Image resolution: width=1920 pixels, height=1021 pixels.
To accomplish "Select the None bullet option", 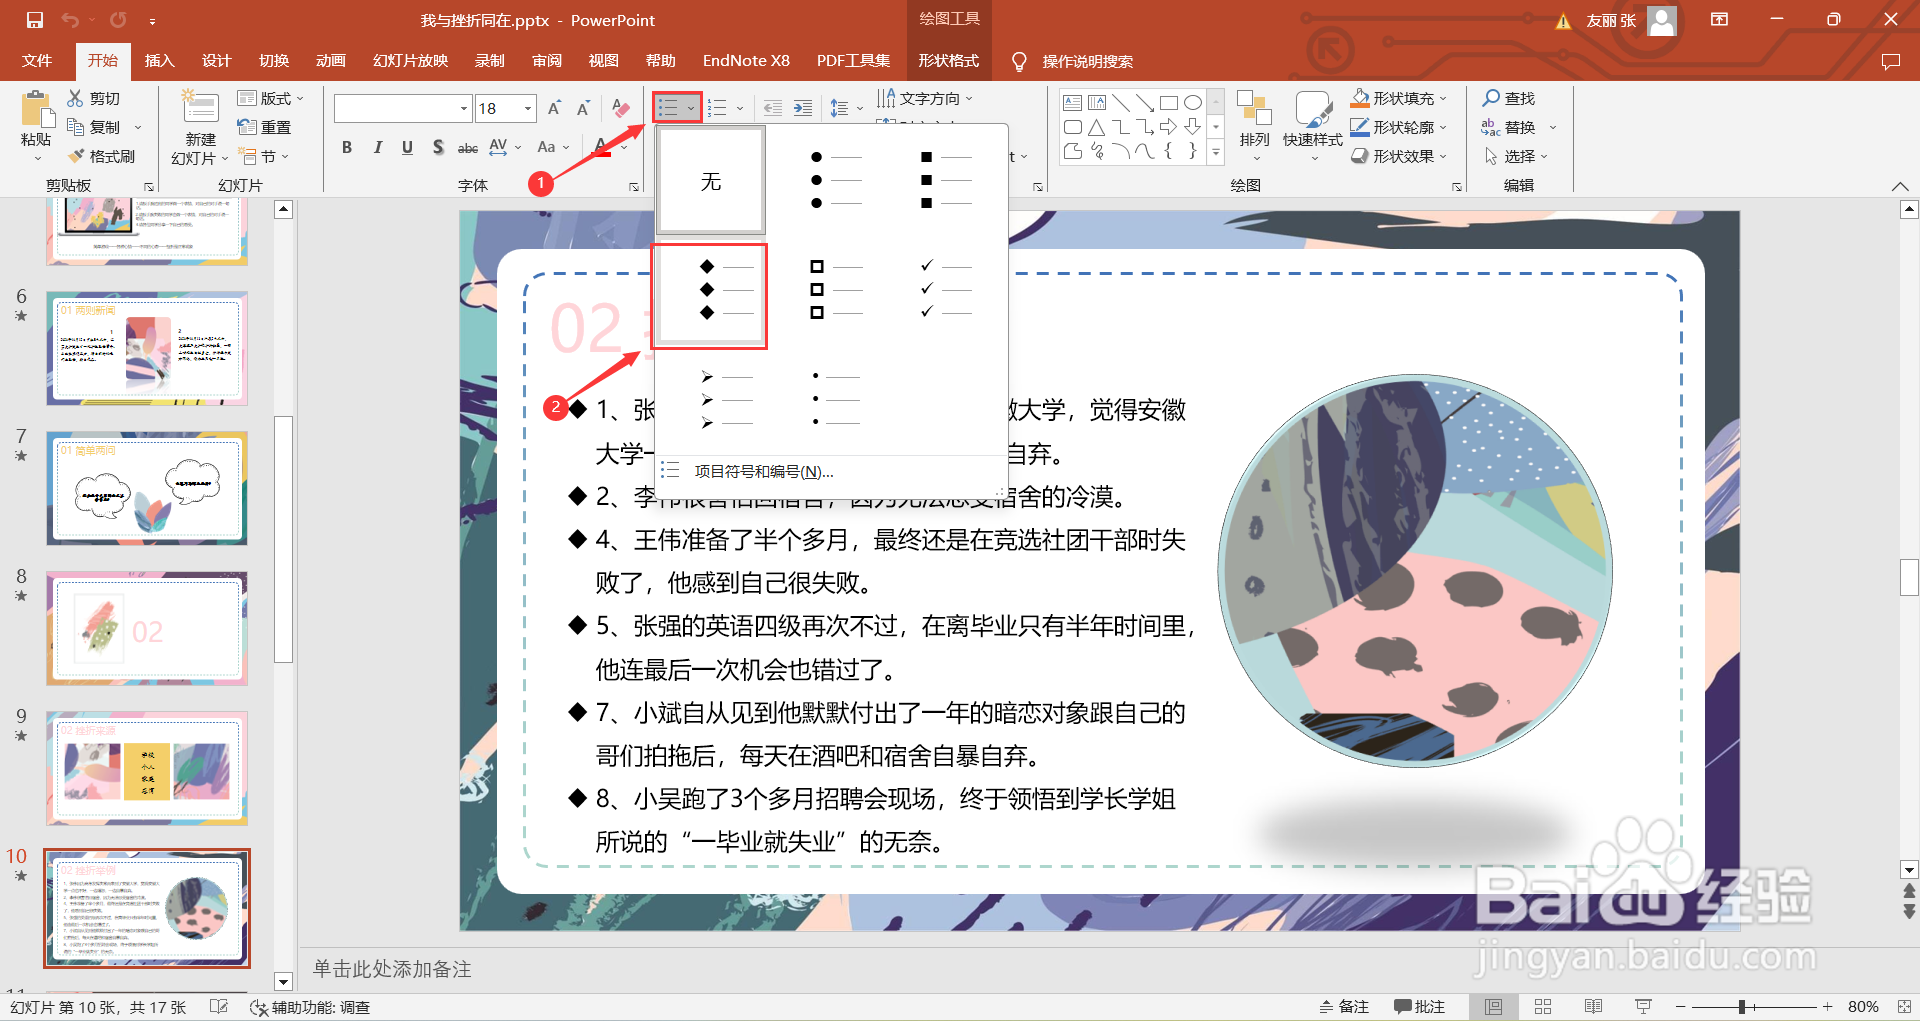I will click(711, 181).
